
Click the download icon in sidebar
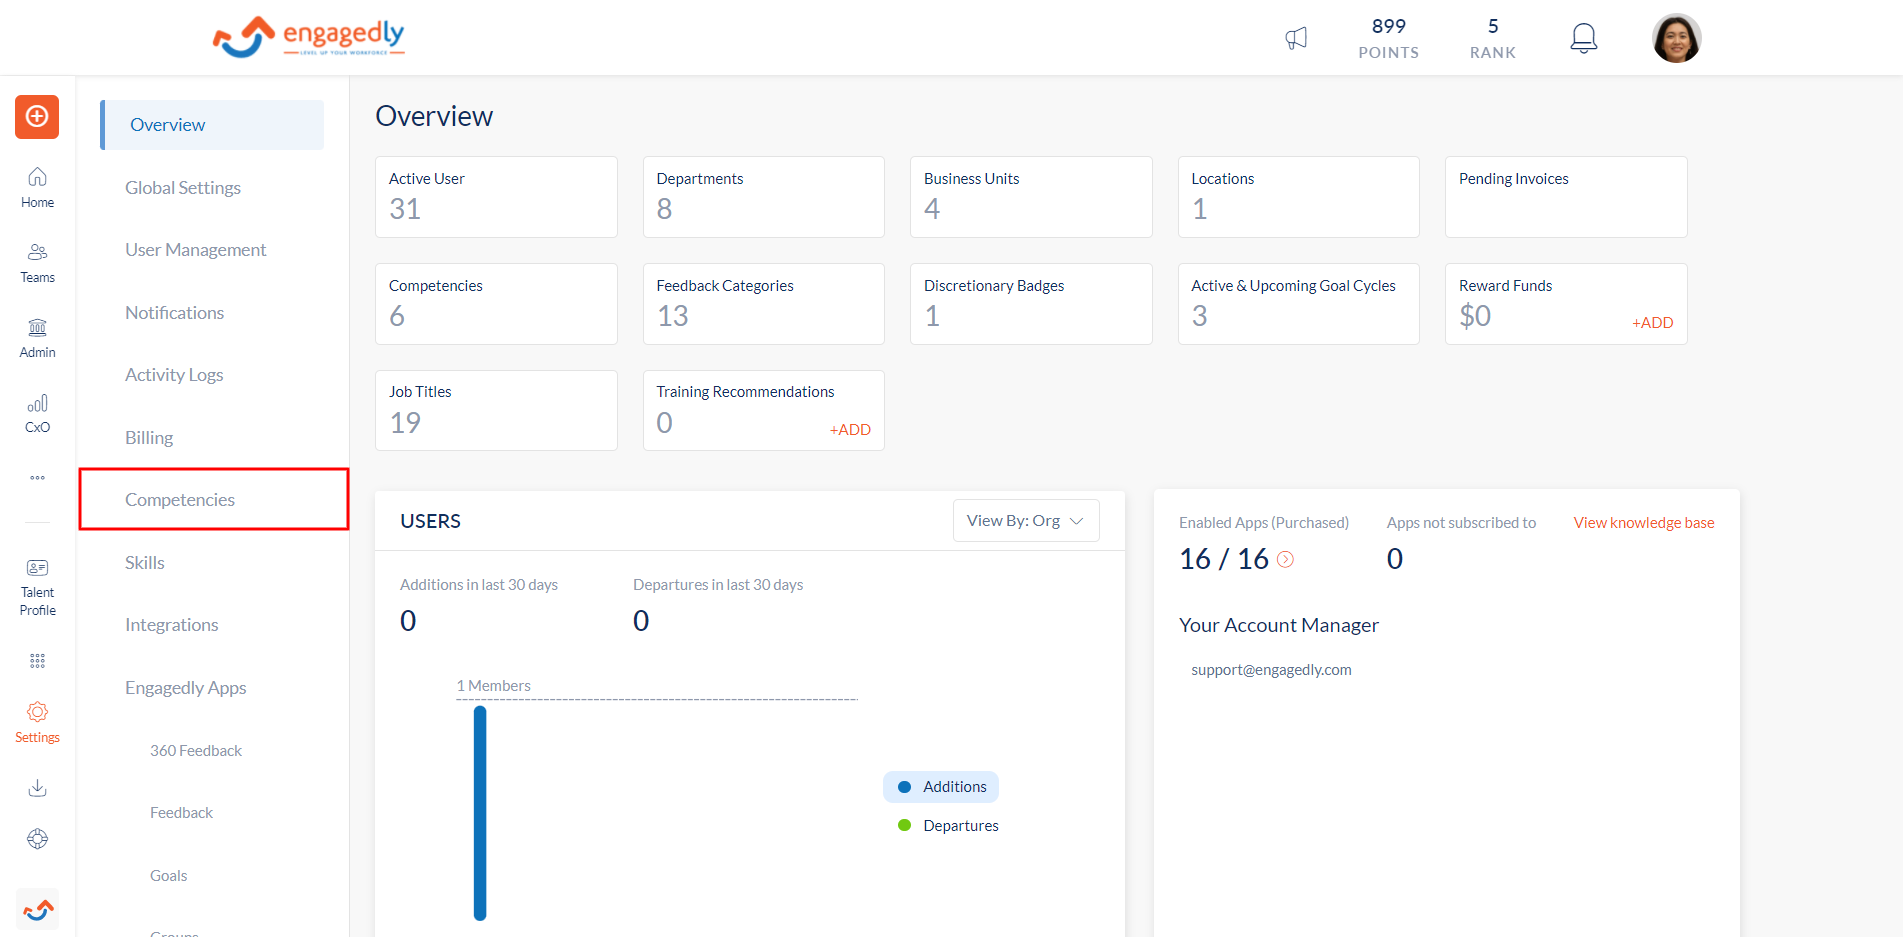pyautogui.click(x=37, y=788)
